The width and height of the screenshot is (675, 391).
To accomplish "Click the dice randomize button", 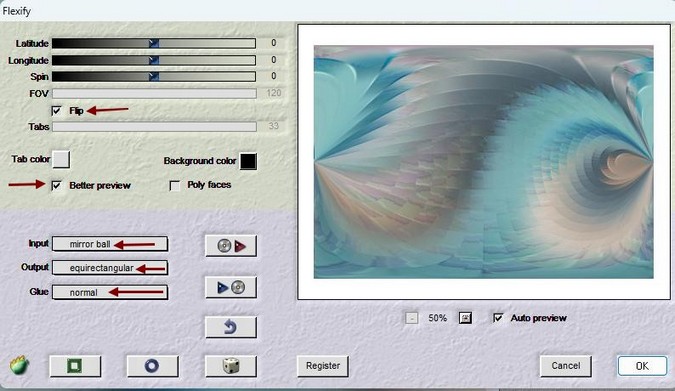I will click(231, 366).
